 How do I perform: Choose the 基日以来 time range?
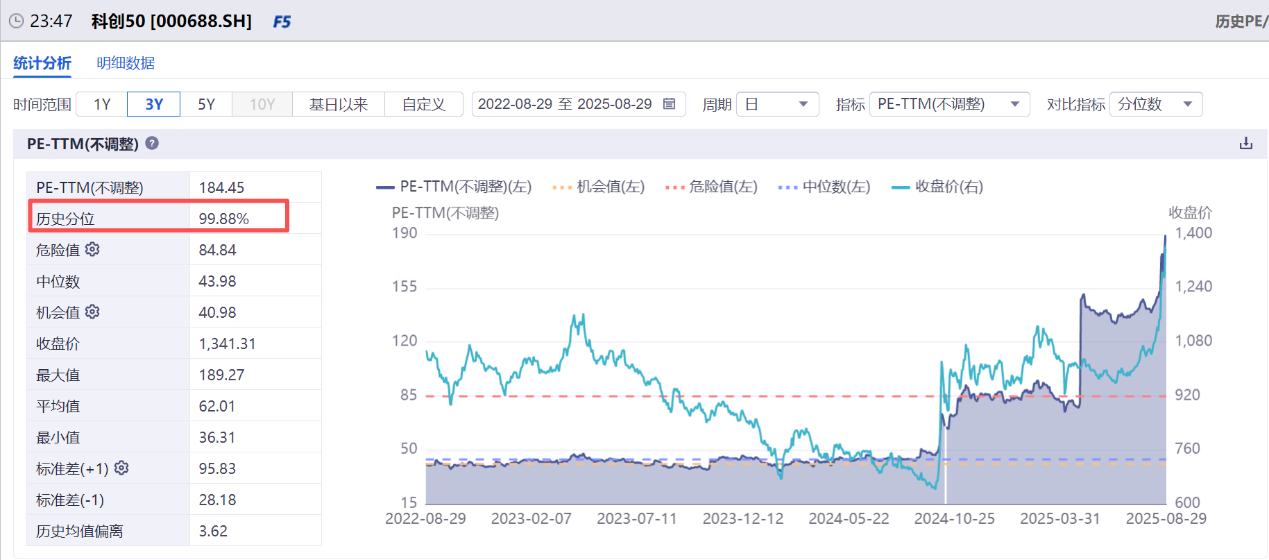(338, 104)
